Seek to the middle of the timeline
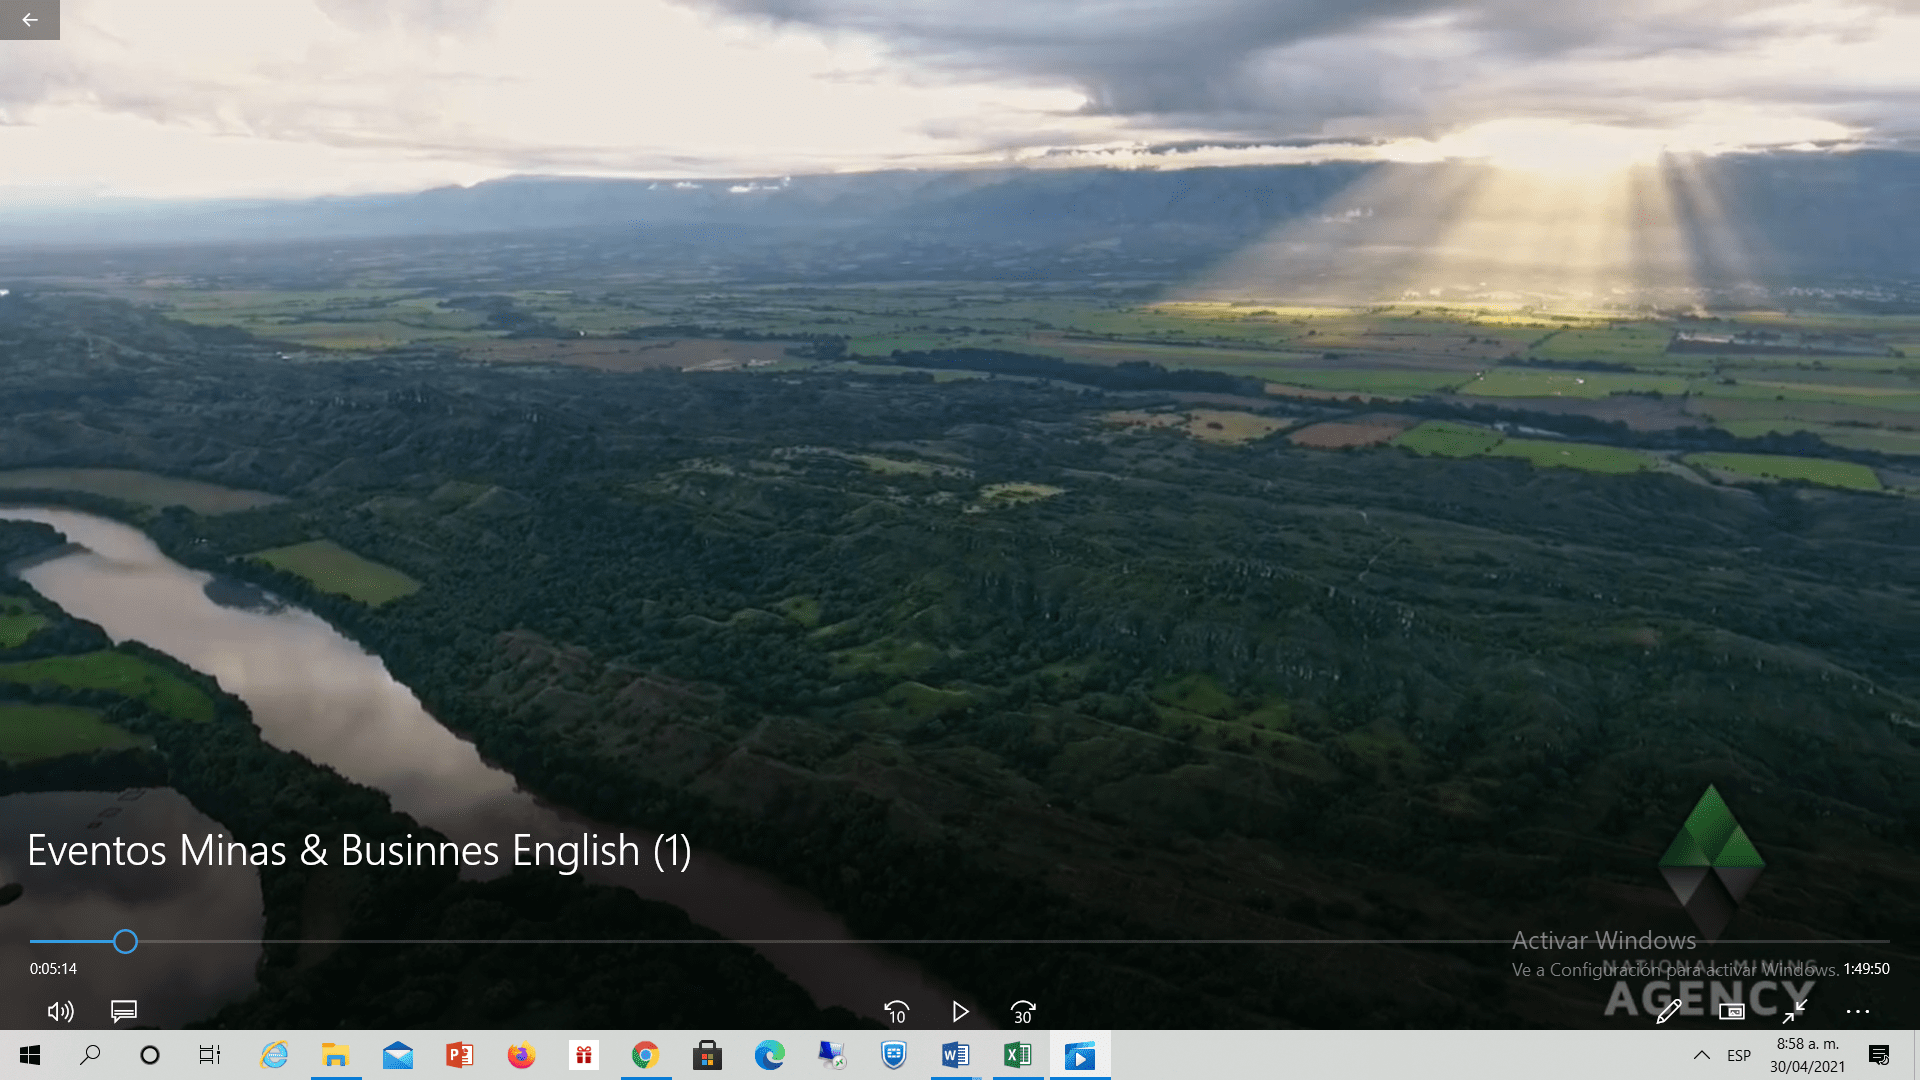 960,941
